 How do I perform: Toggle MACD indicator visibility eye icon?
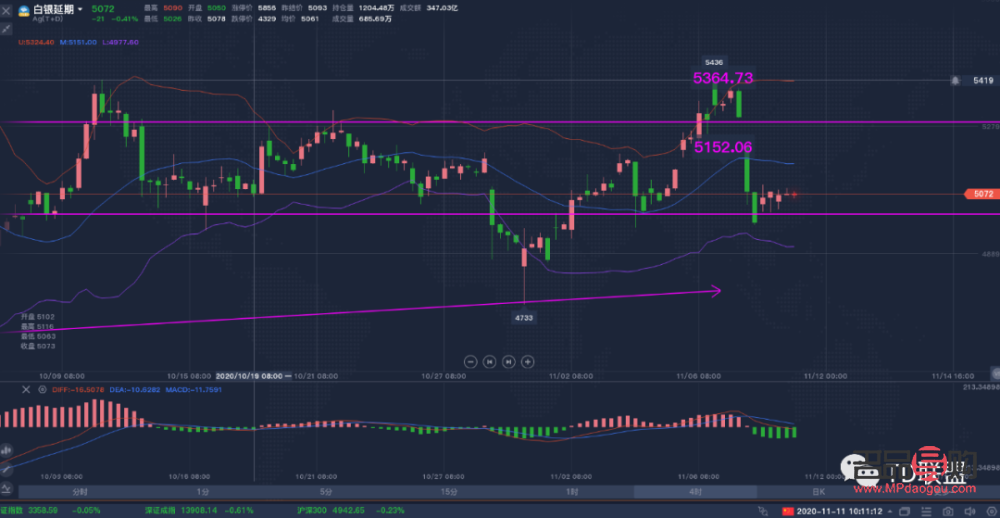41,390
